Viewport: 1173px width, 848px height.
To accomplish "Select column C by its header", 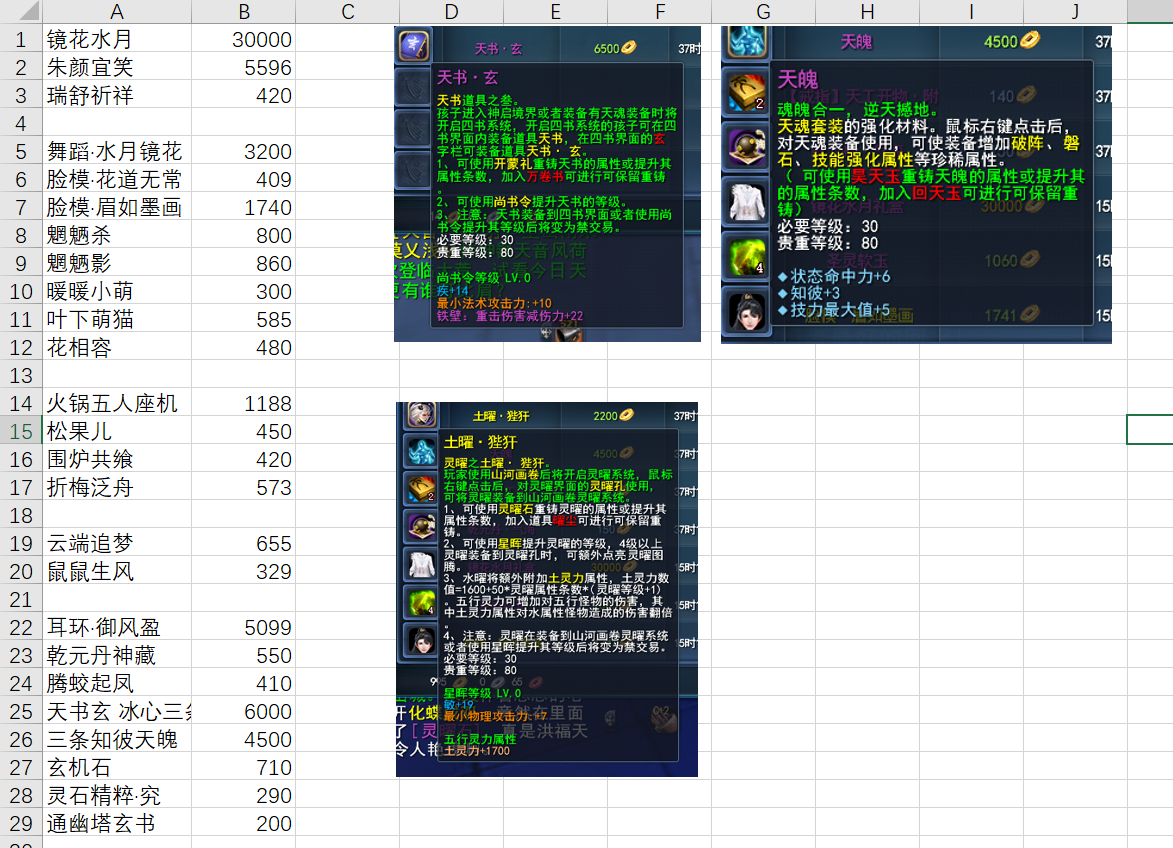I will pos(348,11).
